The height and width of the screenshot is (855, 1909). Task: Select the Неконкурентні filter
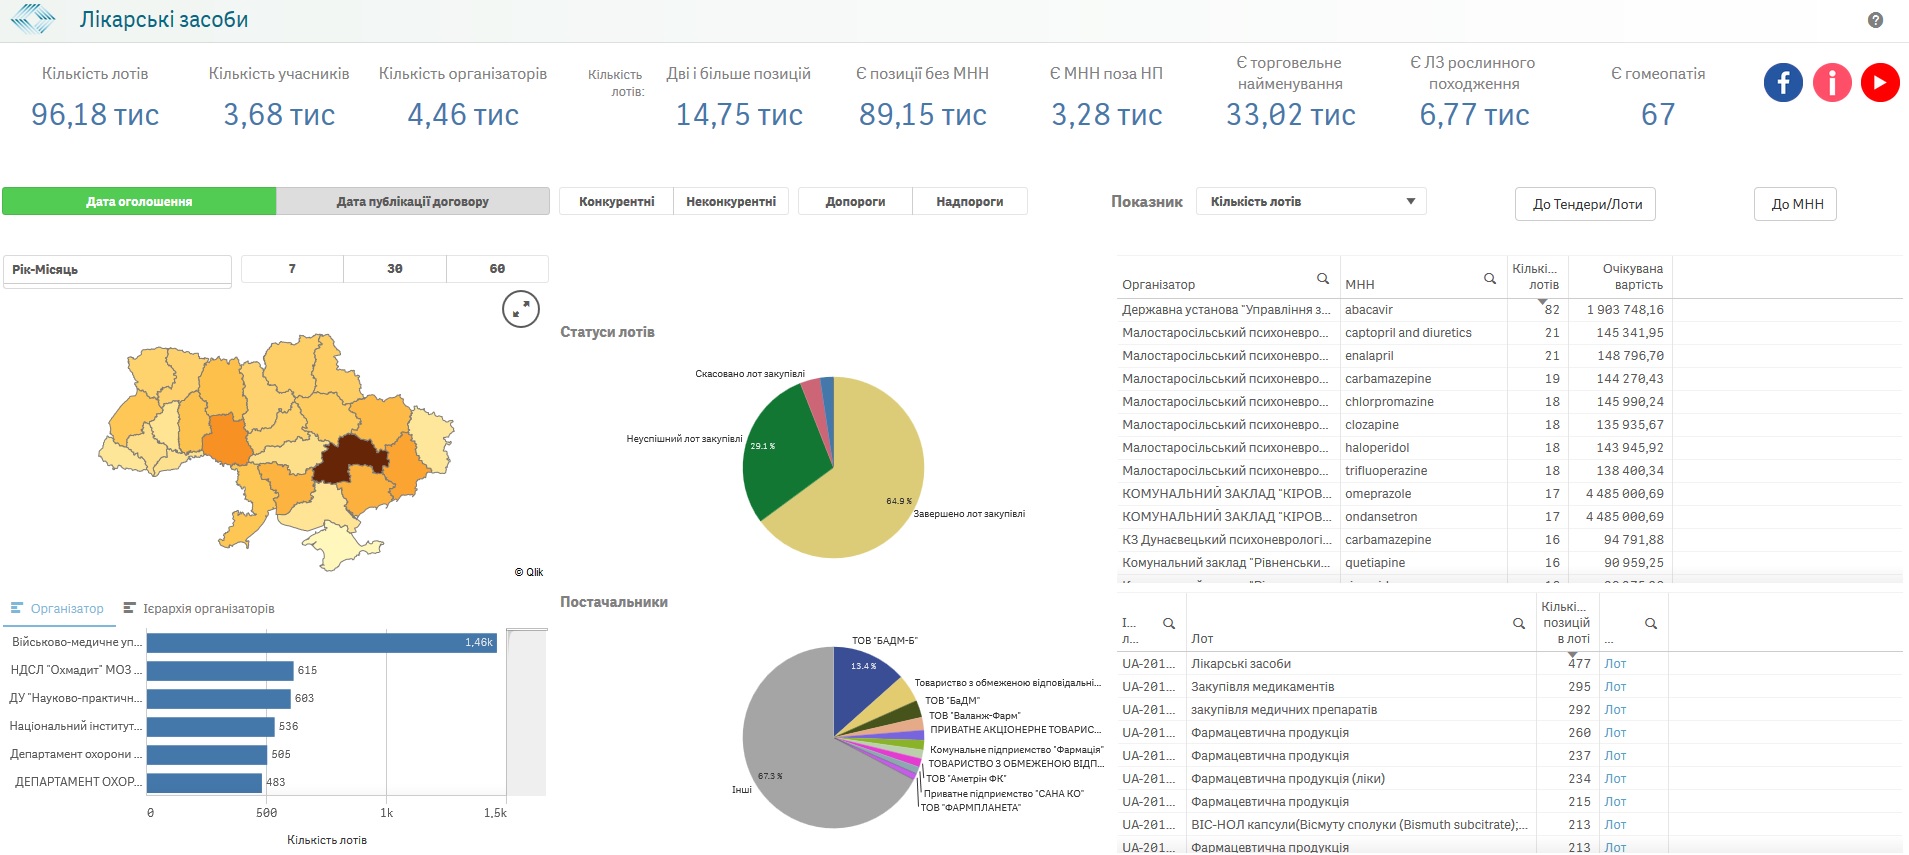click(731, 201)
